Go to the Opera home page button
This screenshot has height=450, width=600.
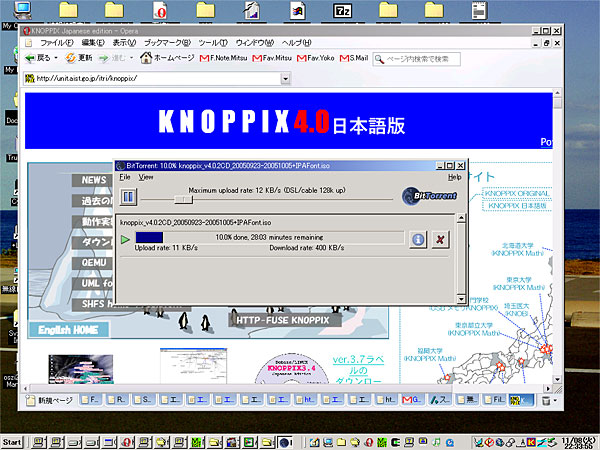(169, 58)
